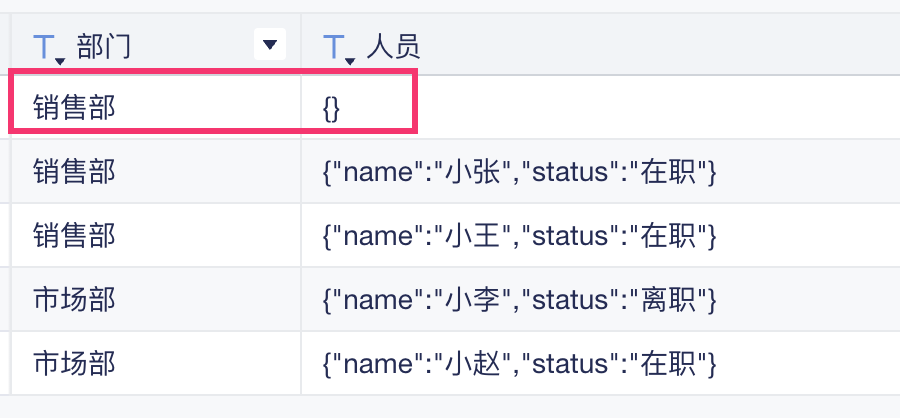This screenshot has height=418, width=900.
Task: Select the 部门 column header label
Action: tap(104, 45)
